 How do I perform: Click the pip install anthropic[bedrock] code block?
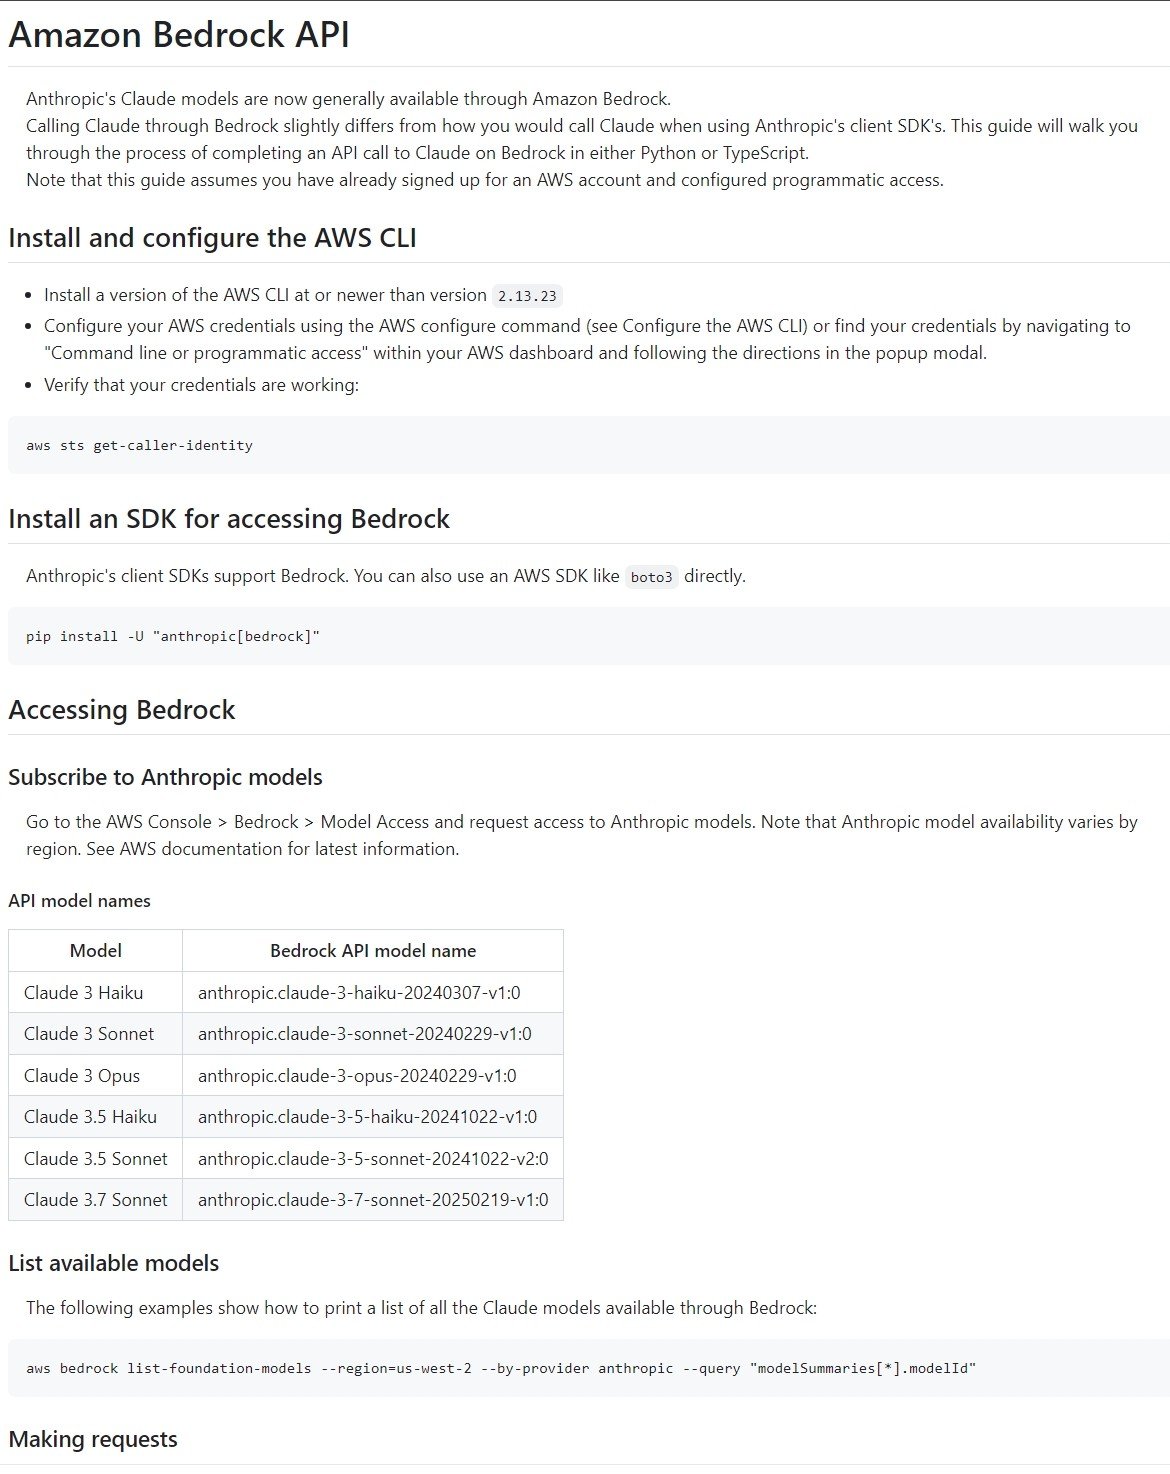[x=173, y=636]
